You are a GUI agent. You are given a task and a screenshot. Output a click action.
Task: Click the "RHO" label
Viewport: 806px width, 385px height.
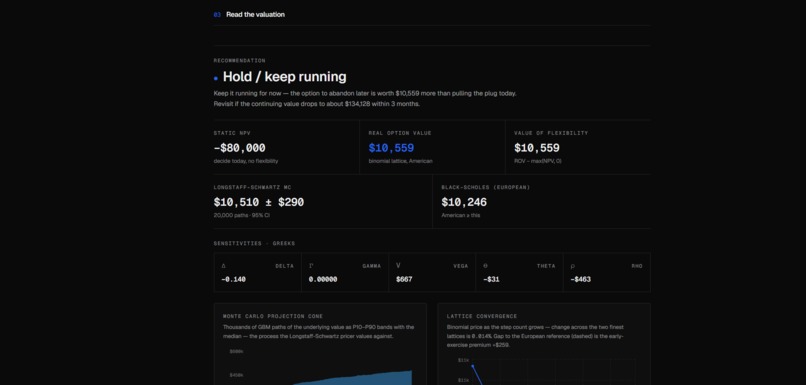pos(637,266)
